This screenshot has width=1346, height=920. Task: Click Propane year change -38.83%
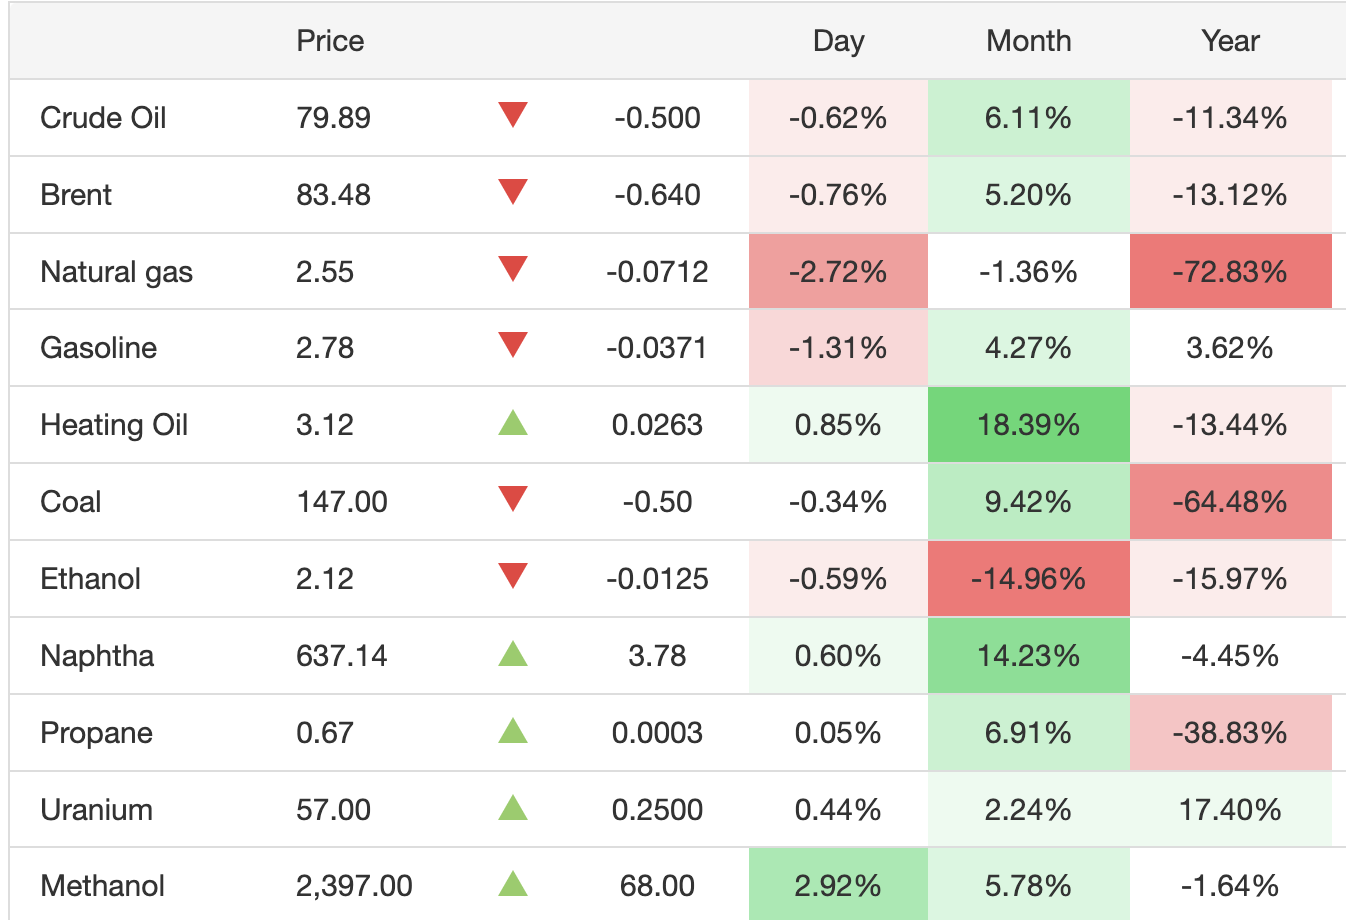1230,733
